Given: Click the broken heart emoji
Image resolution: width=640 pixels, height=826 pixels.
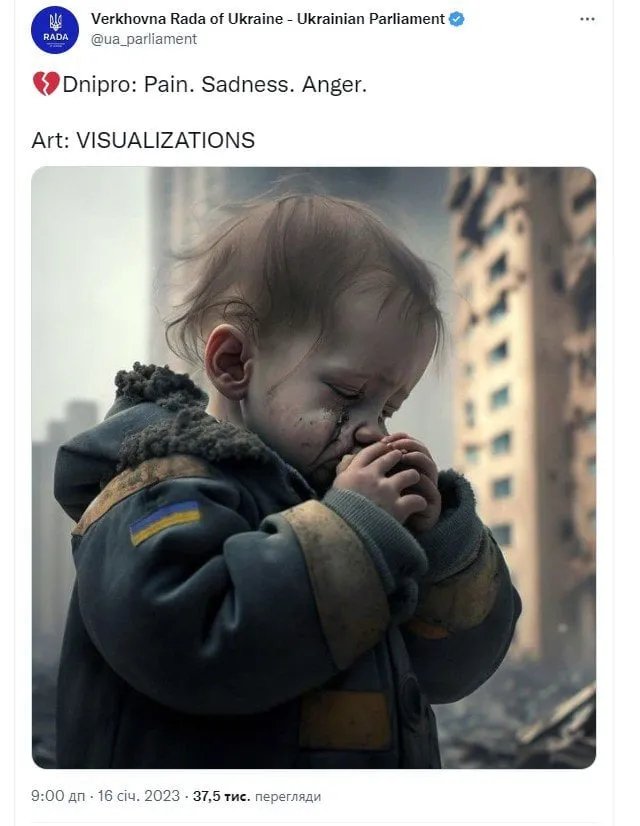Looking at the screenshot, I should coord(46,84).
